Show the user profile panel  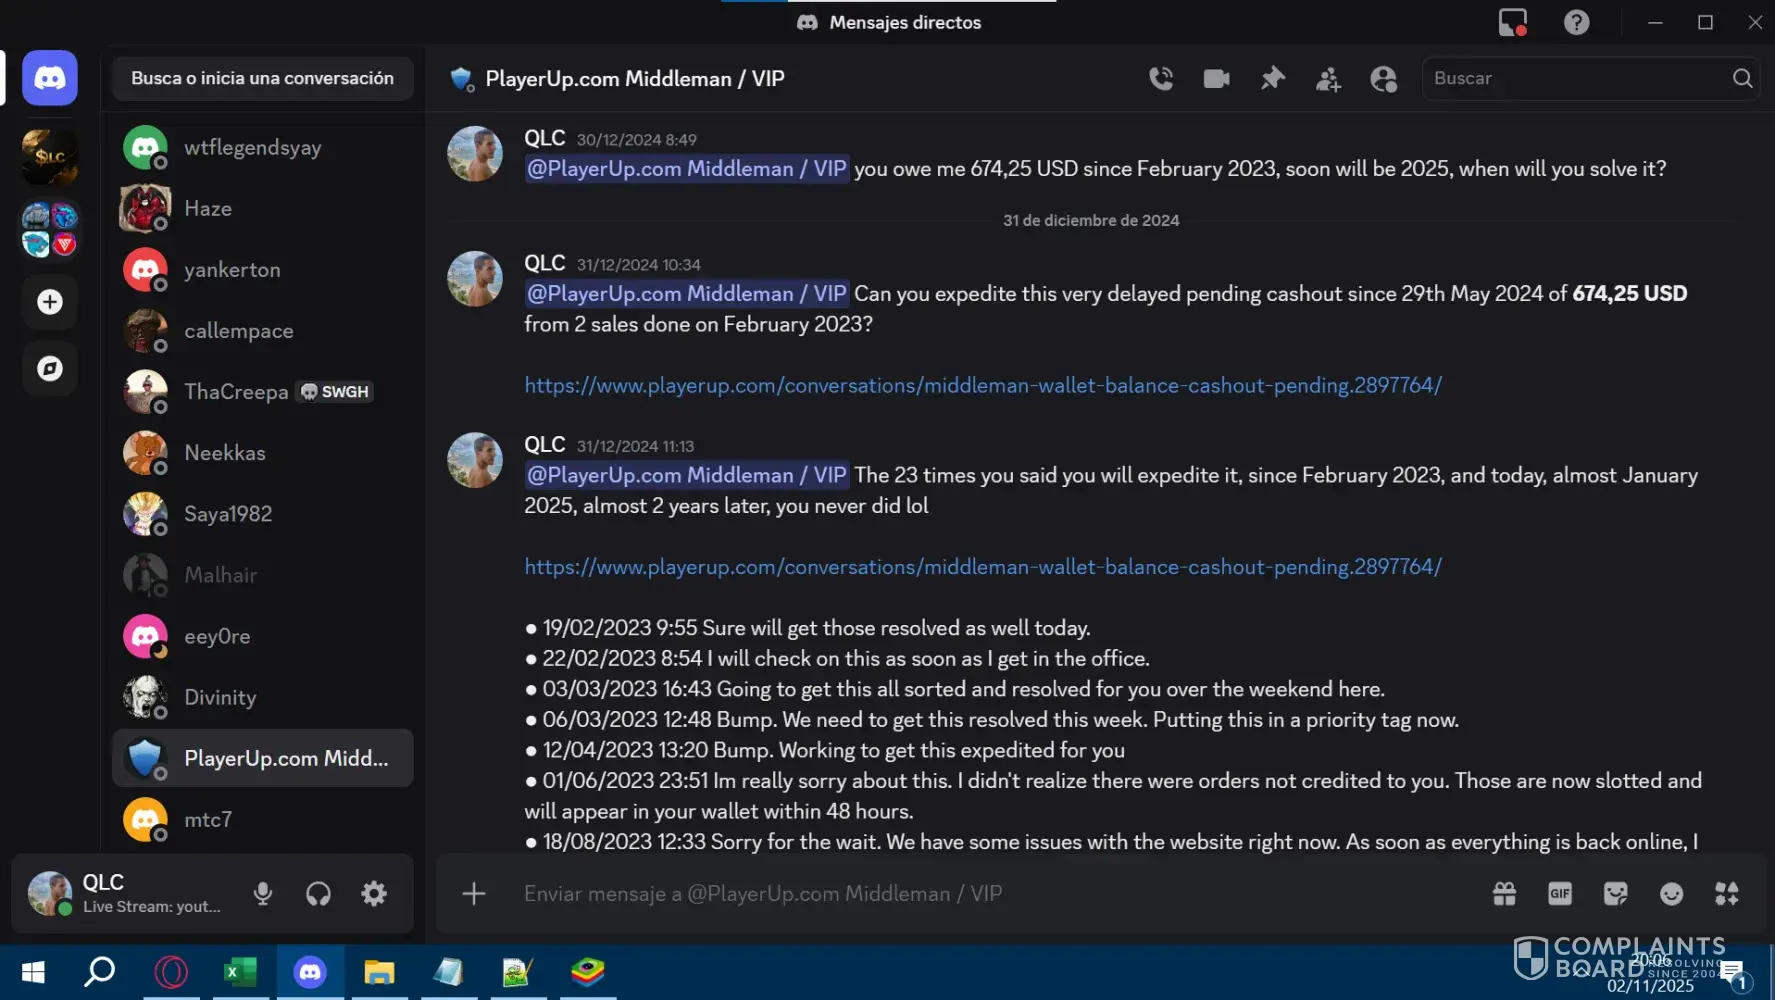pos(1384,79)
